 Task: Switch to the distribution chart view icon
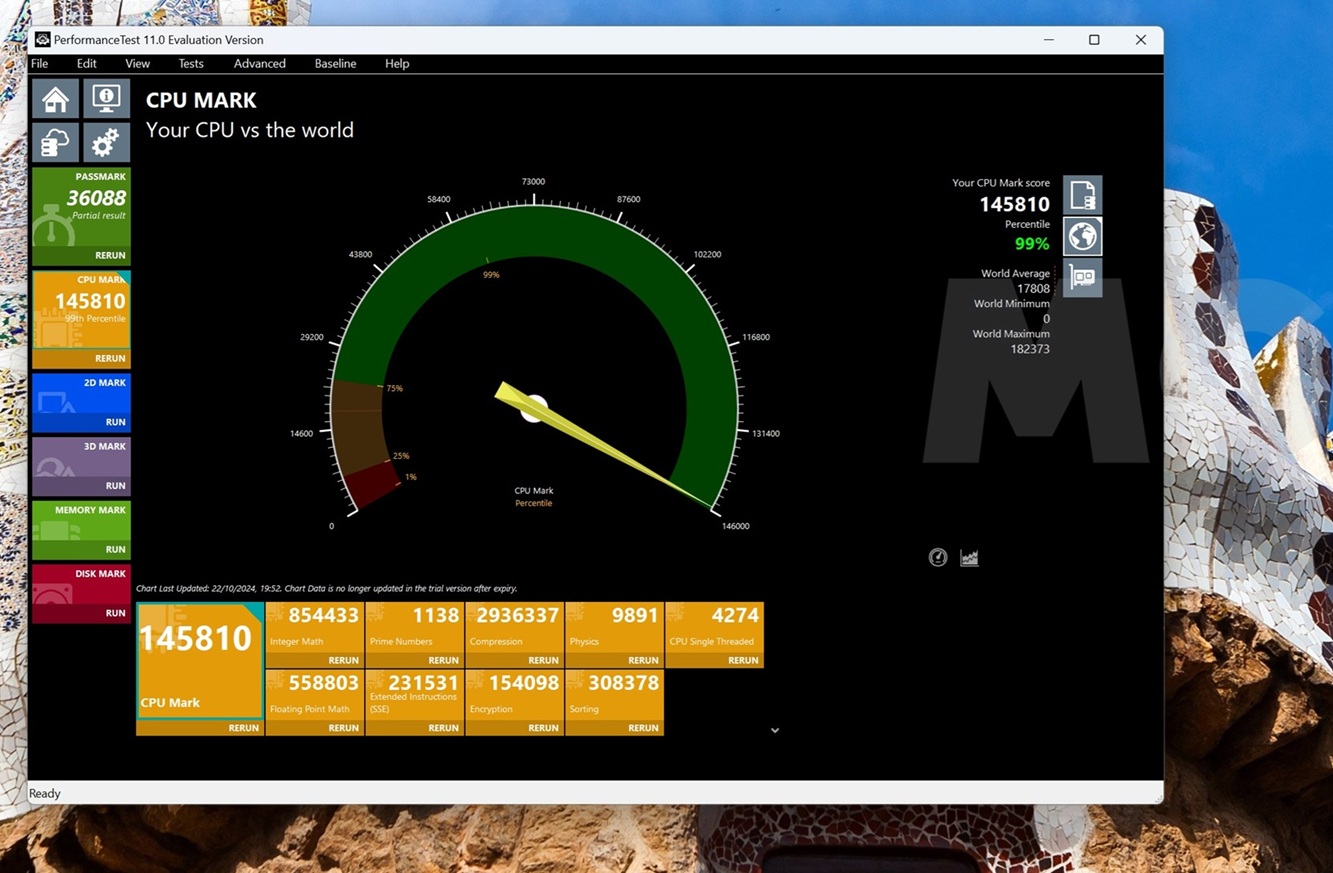click(x=969, y=558)
